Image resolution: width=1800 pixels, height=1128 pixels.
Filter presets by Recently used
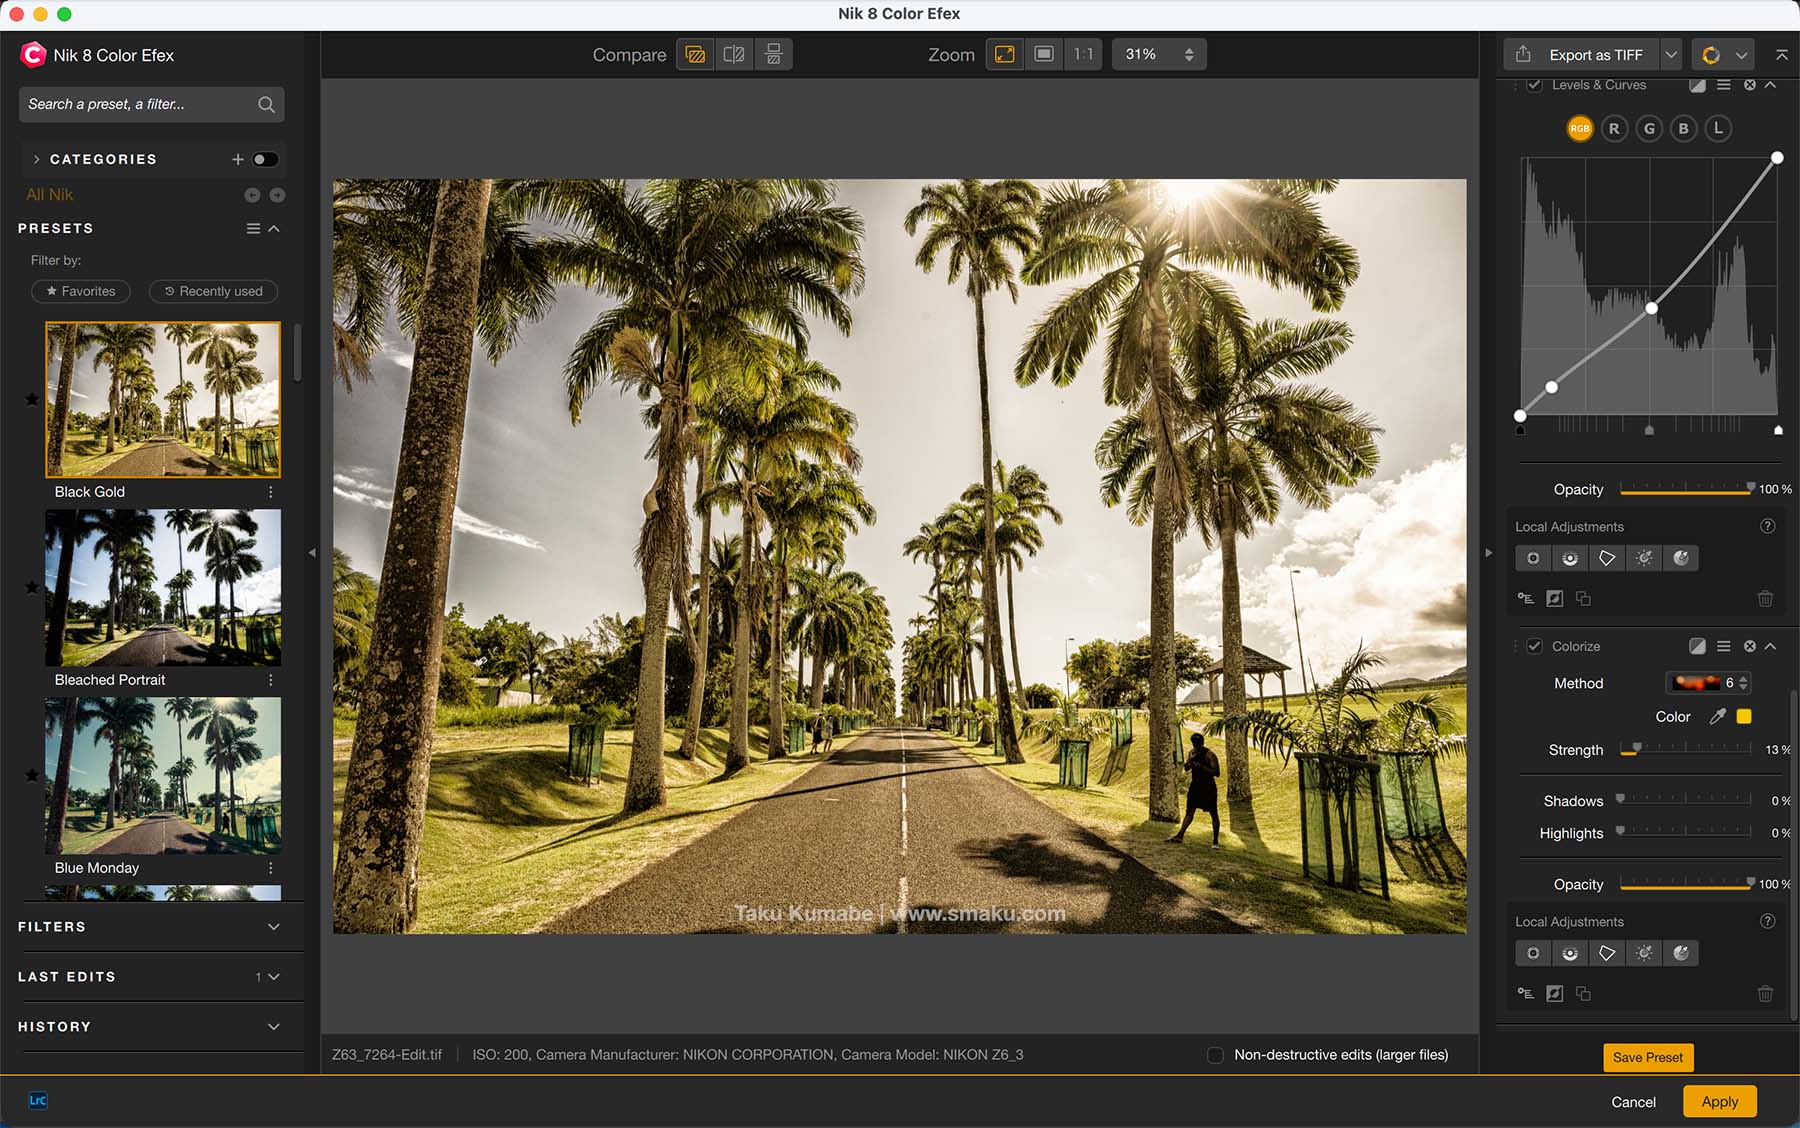point(213,291)
